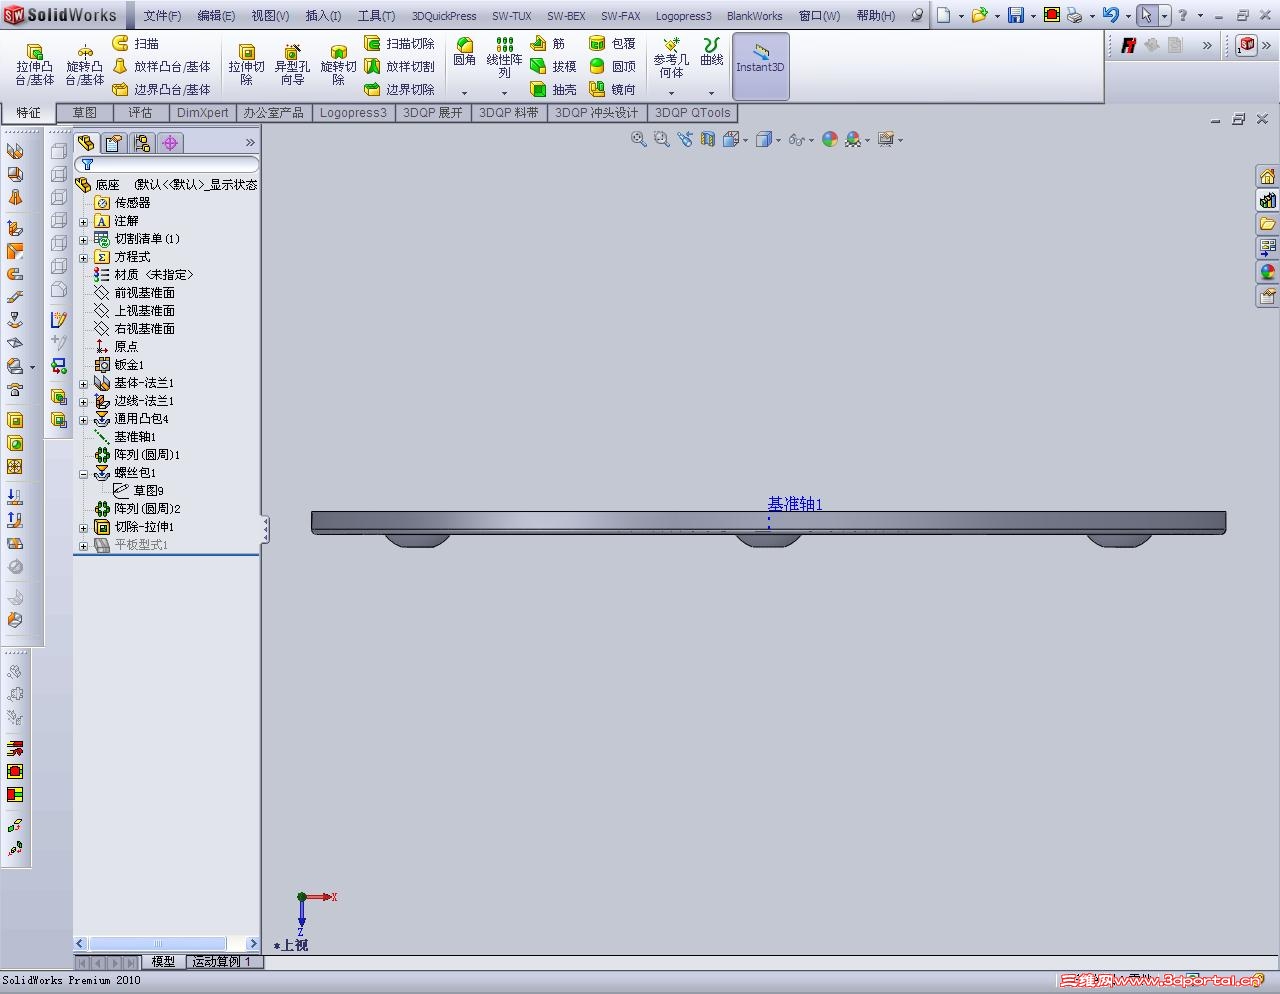The width and height of the screenshot is (1280, 994).
Task: Switch to the 评估 evaluate tab
Action: pyautogui.click(x=141, y=113)
